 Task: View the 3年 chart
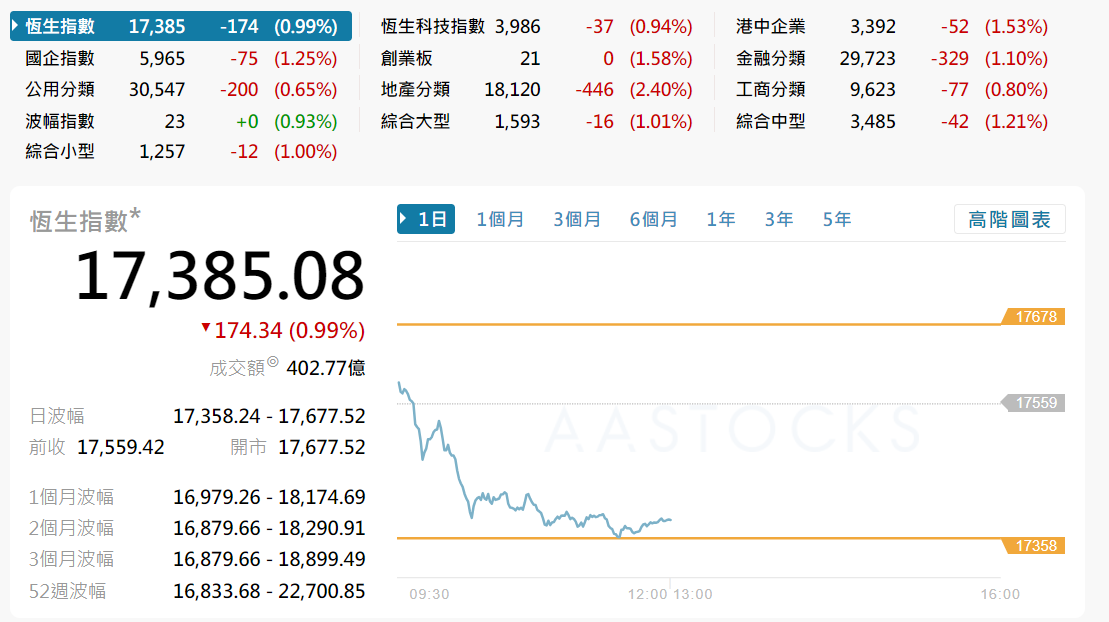778,219
